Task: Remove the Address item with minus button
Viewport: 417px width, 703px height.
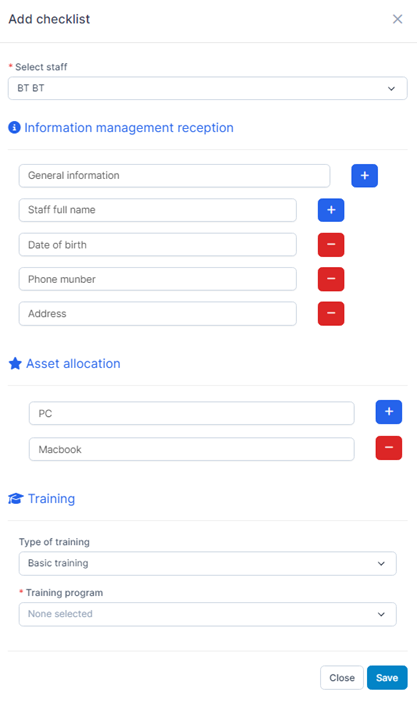Action: point(331,313)
